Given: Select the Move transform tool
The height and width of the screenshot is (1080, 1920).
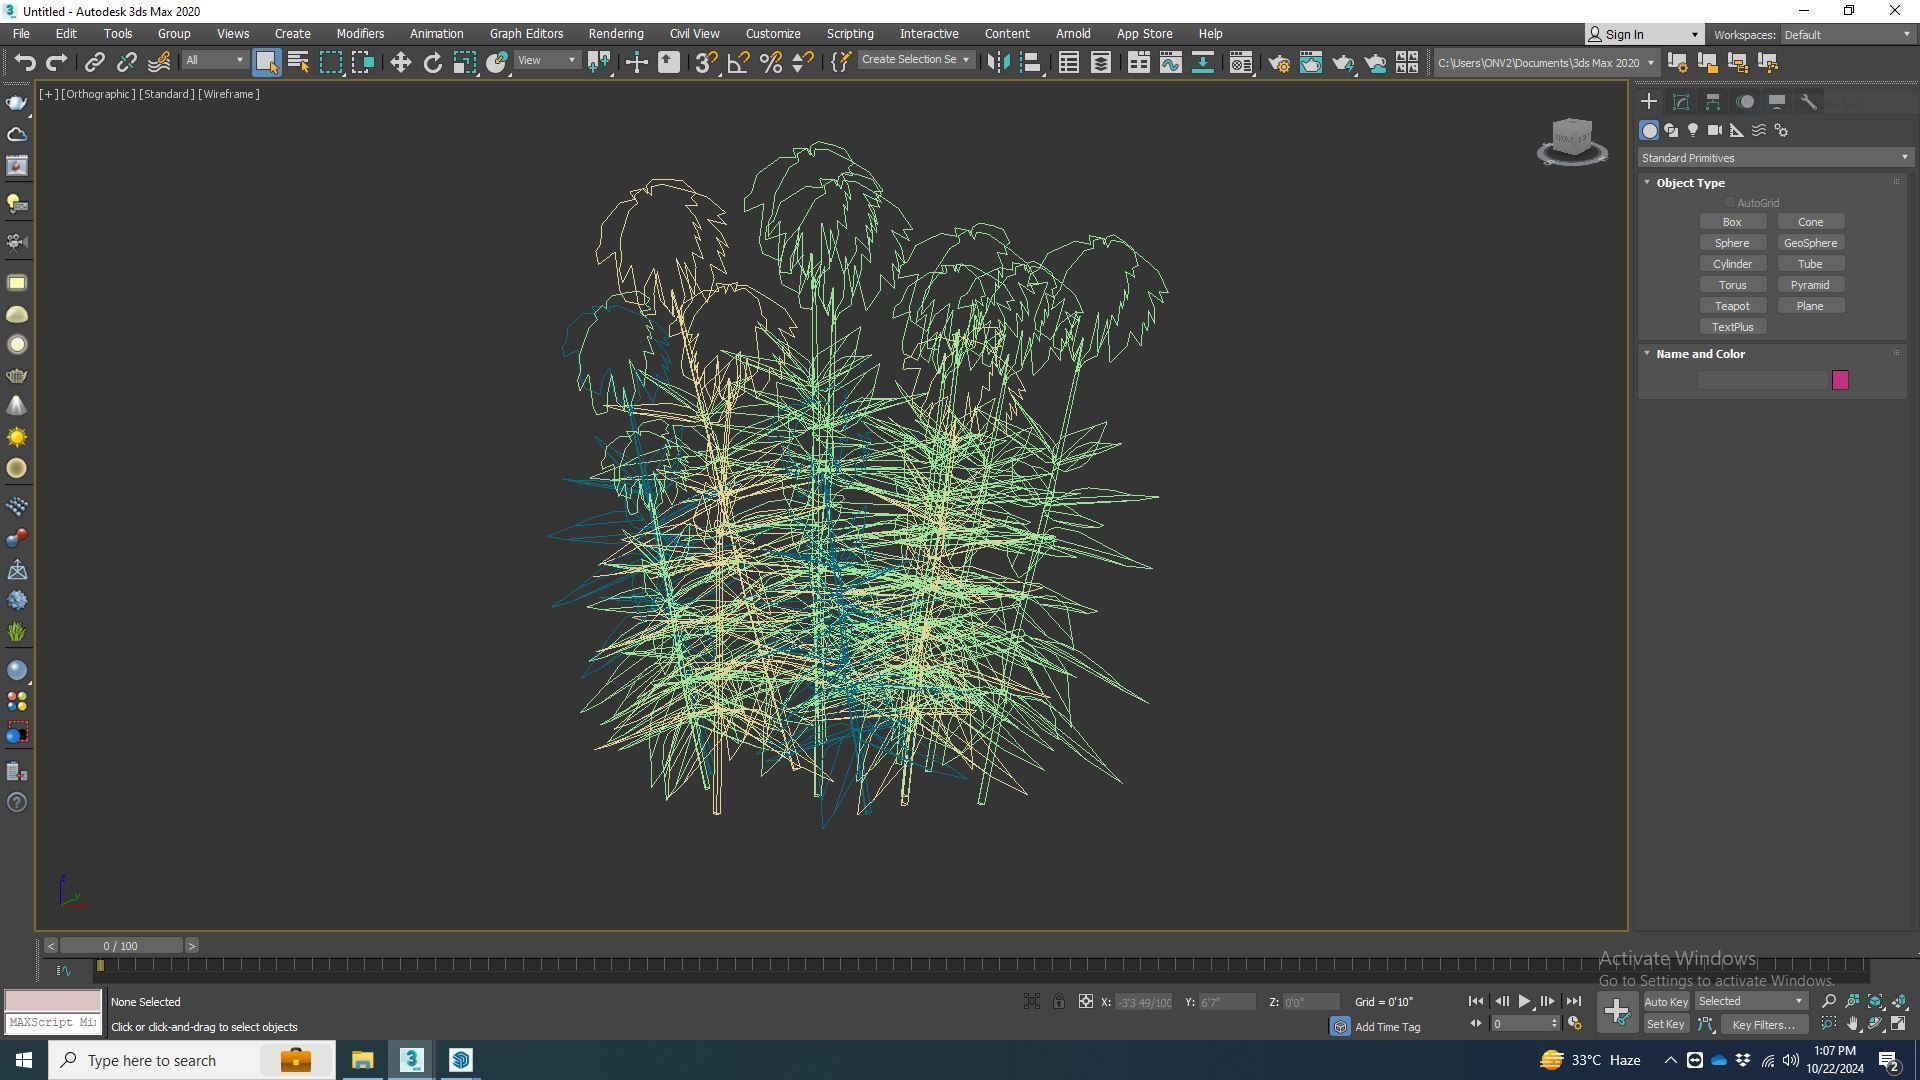Looking at the screenshot, I should (400, 63).
